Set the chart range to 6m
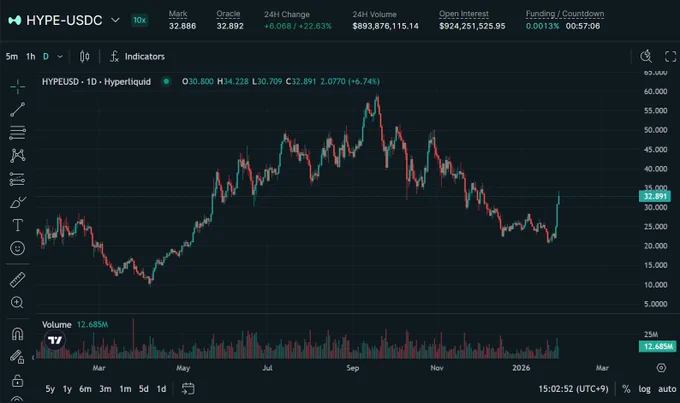The width and height of the screenshot is (680, 403). coord(85,389)
